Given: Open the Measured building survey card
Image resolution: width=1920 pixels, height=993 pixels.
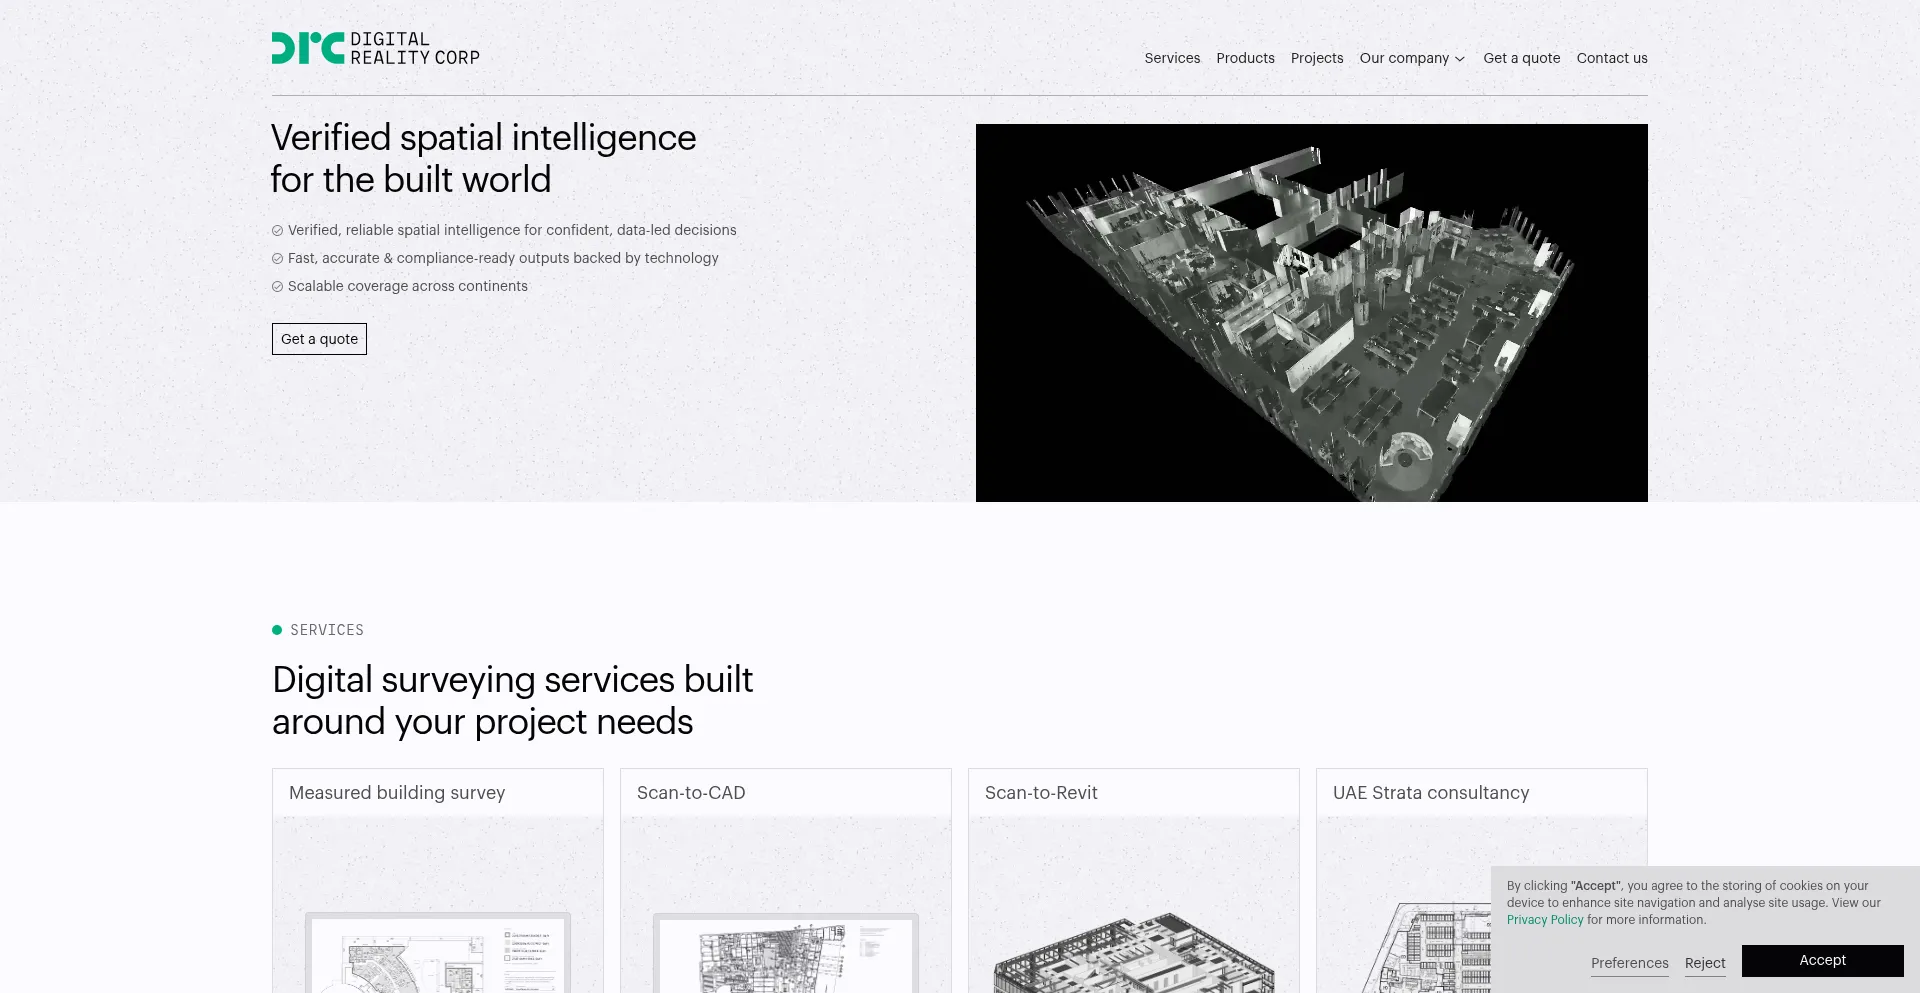Looking at the screenshot, I should click(437, 880).
